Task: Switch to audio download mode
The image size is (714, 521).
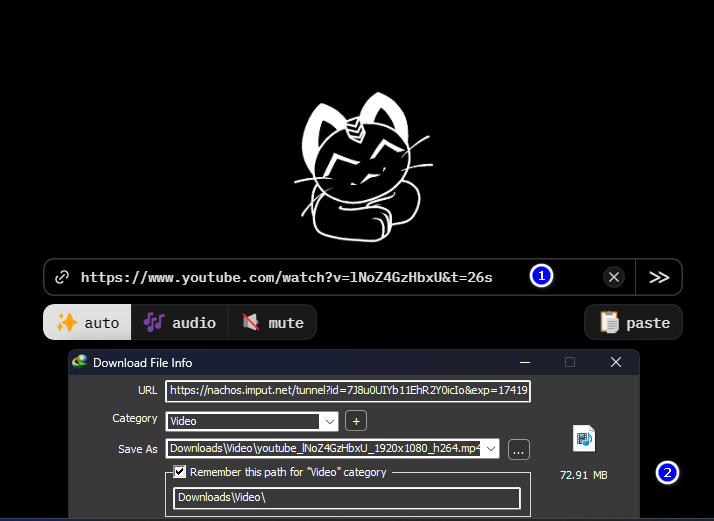Action: coord(179,322)
